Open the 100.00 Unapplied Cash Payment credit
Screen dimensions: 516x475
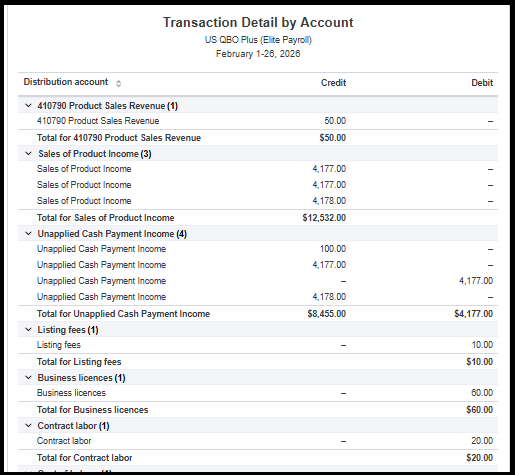pyautogui.click(x=333, y=249)
